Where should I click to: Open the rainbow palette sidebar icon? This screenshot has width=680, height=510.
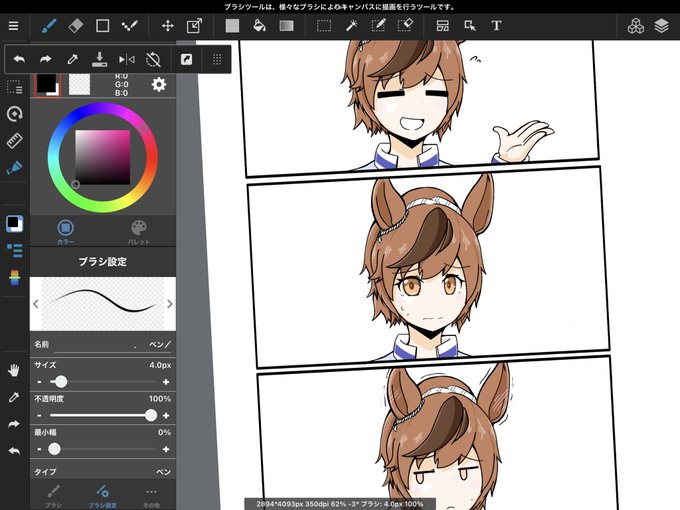[14, 278]
